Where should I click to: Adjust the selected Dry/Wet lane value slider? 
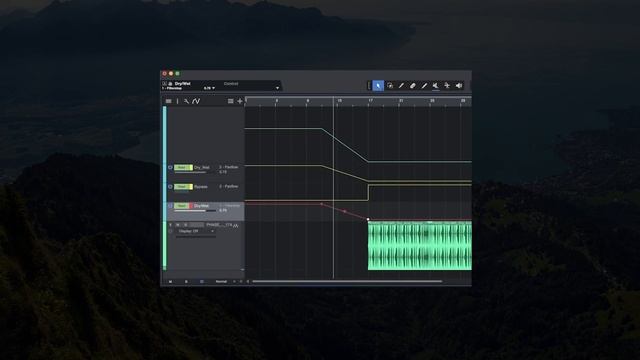[196, 211]
